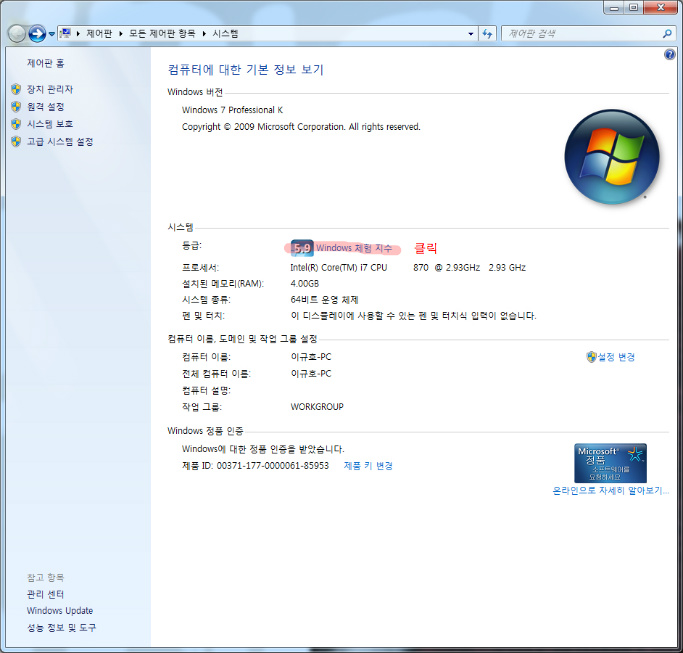Open 성능 정보 및 도구 link
This screenshot has height=653, width=683.
click(x=61, y=628)
